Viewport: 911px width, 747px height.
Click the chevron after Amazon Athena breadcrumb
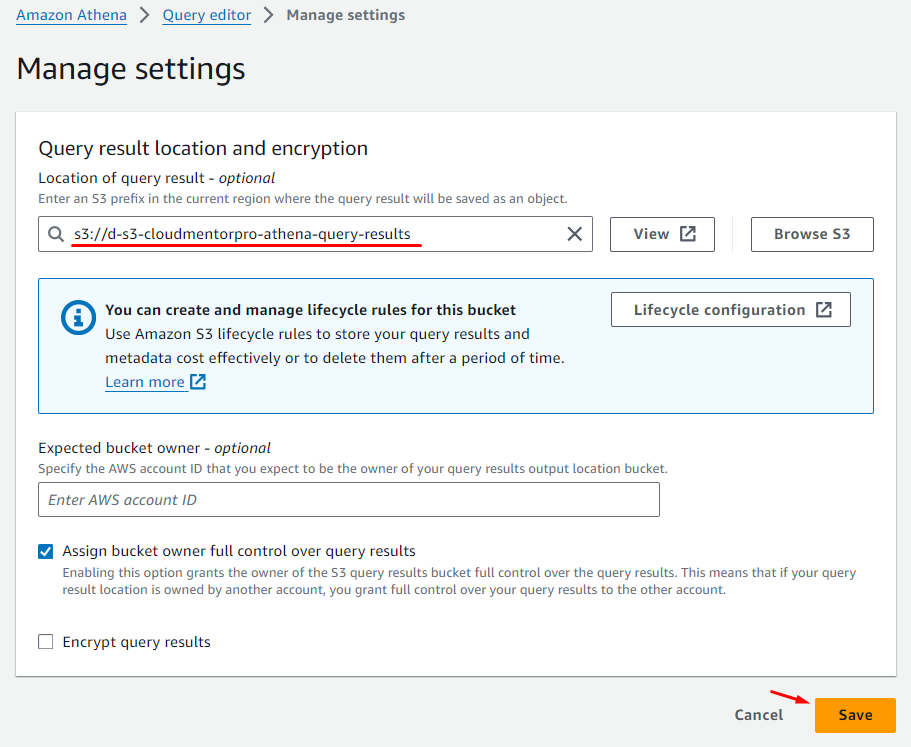click(146, 16)
